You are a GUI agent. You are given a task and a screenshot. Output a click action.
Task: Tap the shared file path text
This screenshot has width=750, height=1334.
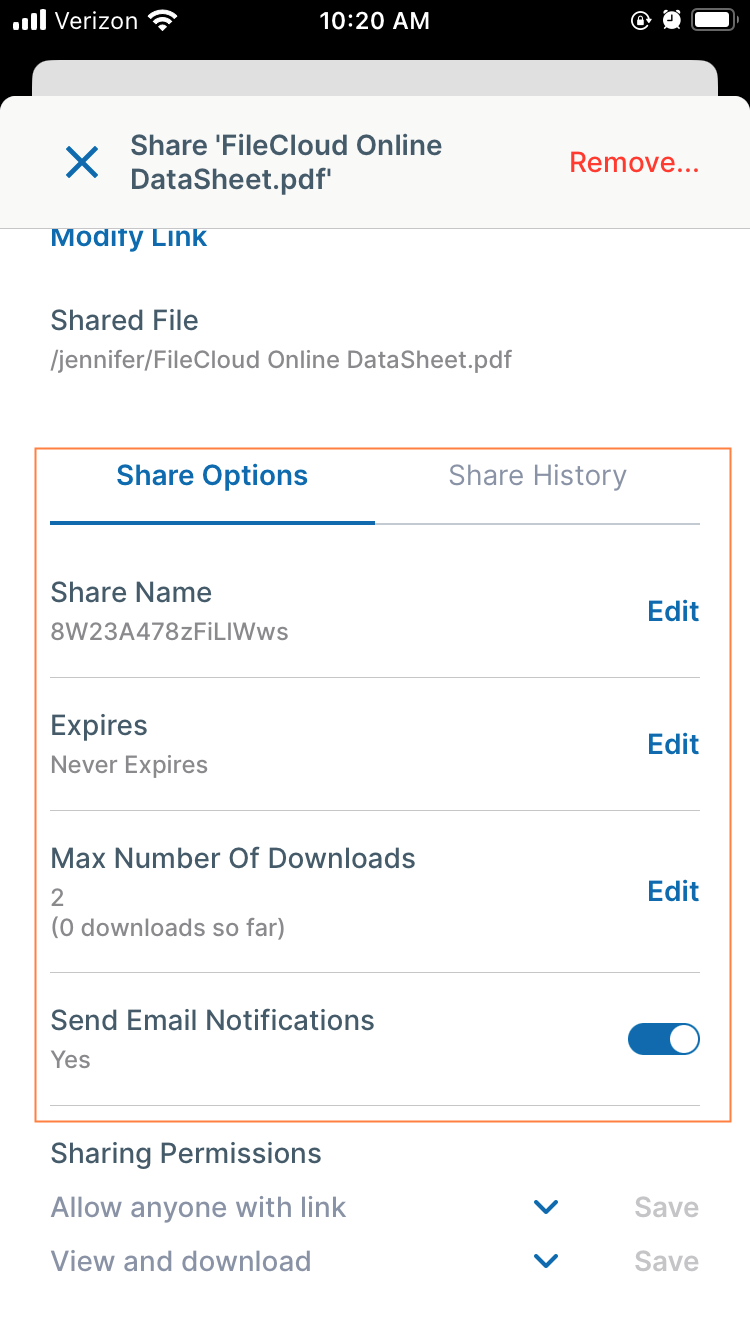[x=281, y=360]
